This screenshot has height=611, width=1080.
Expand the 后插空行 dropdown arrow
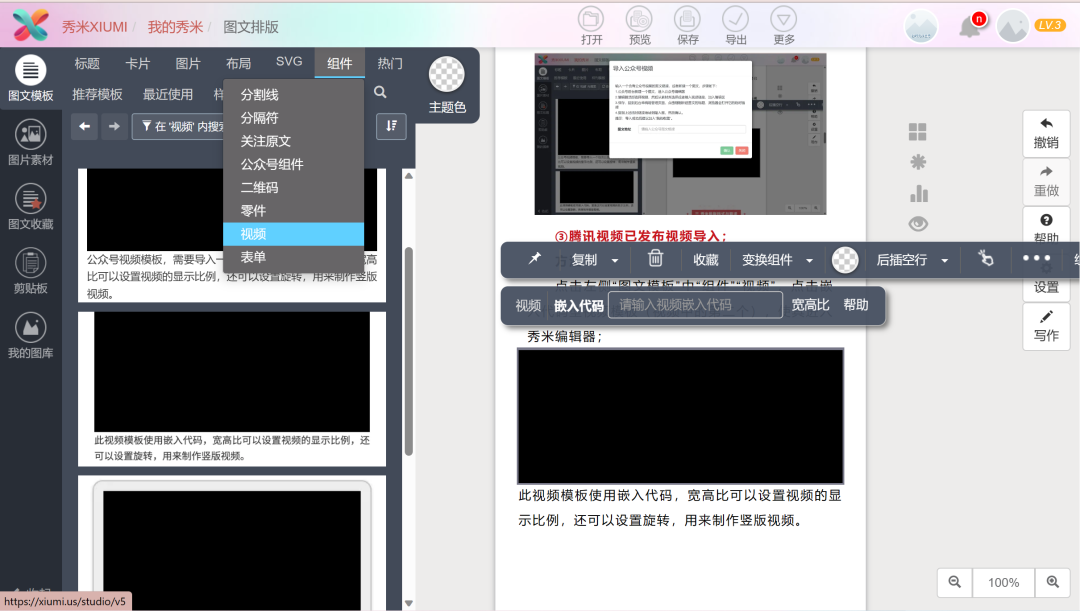click(944, 260)
